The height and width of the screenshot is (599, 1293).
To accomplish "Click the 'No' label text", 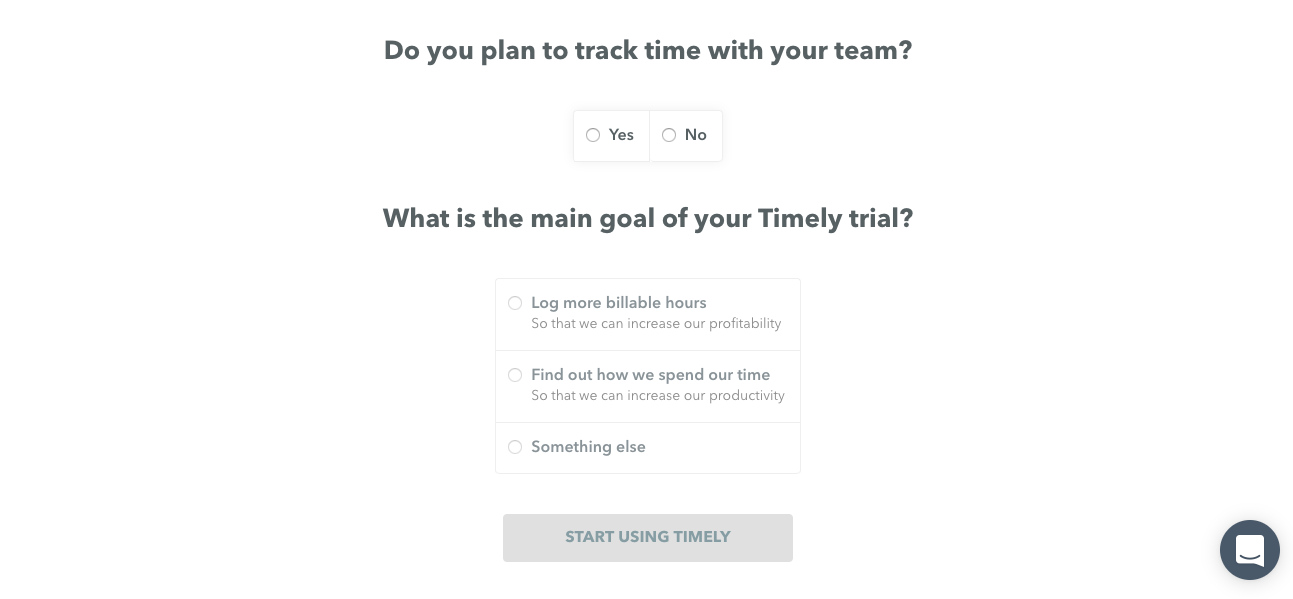I will click(696, 135).
